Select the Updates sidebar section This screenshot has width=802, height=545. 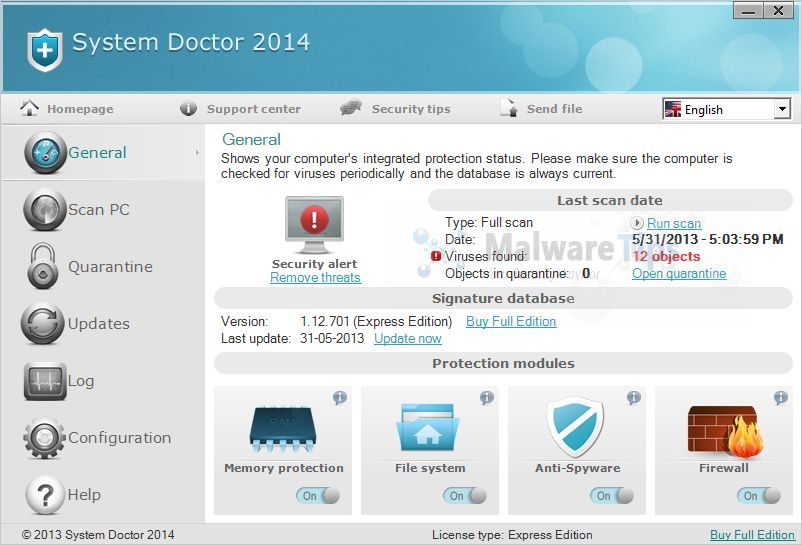(102, 324)
